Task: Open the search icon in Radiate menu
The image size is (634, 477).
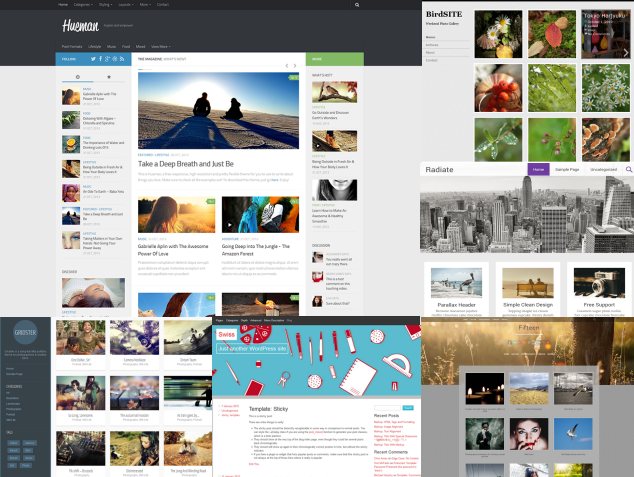Action: coord(629,169)
